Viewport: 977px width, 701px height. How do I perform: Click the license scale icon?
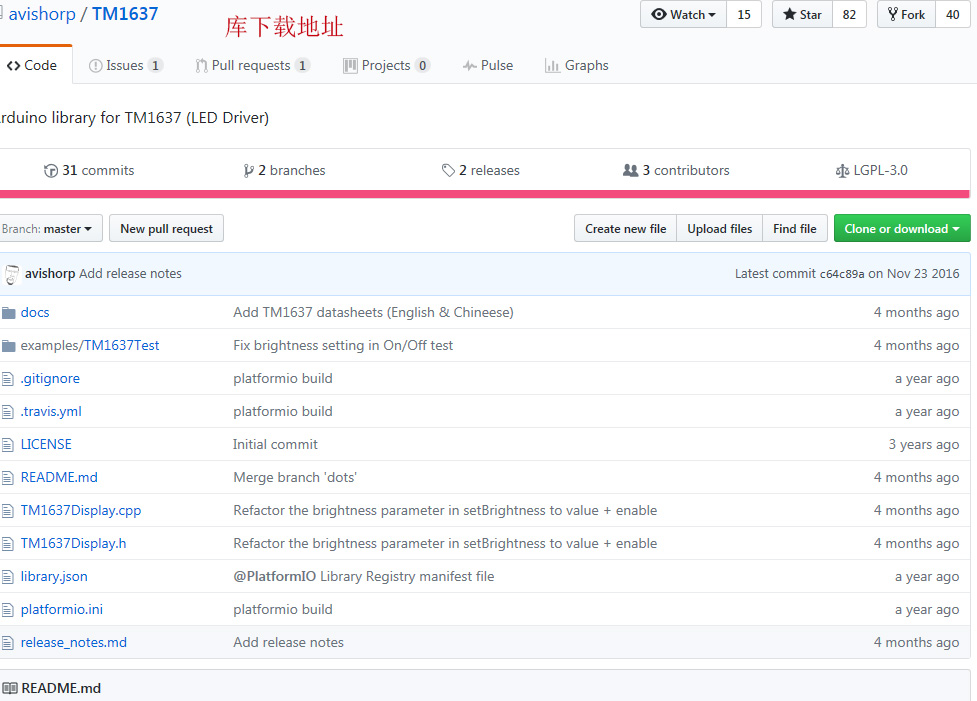(842, 171)
